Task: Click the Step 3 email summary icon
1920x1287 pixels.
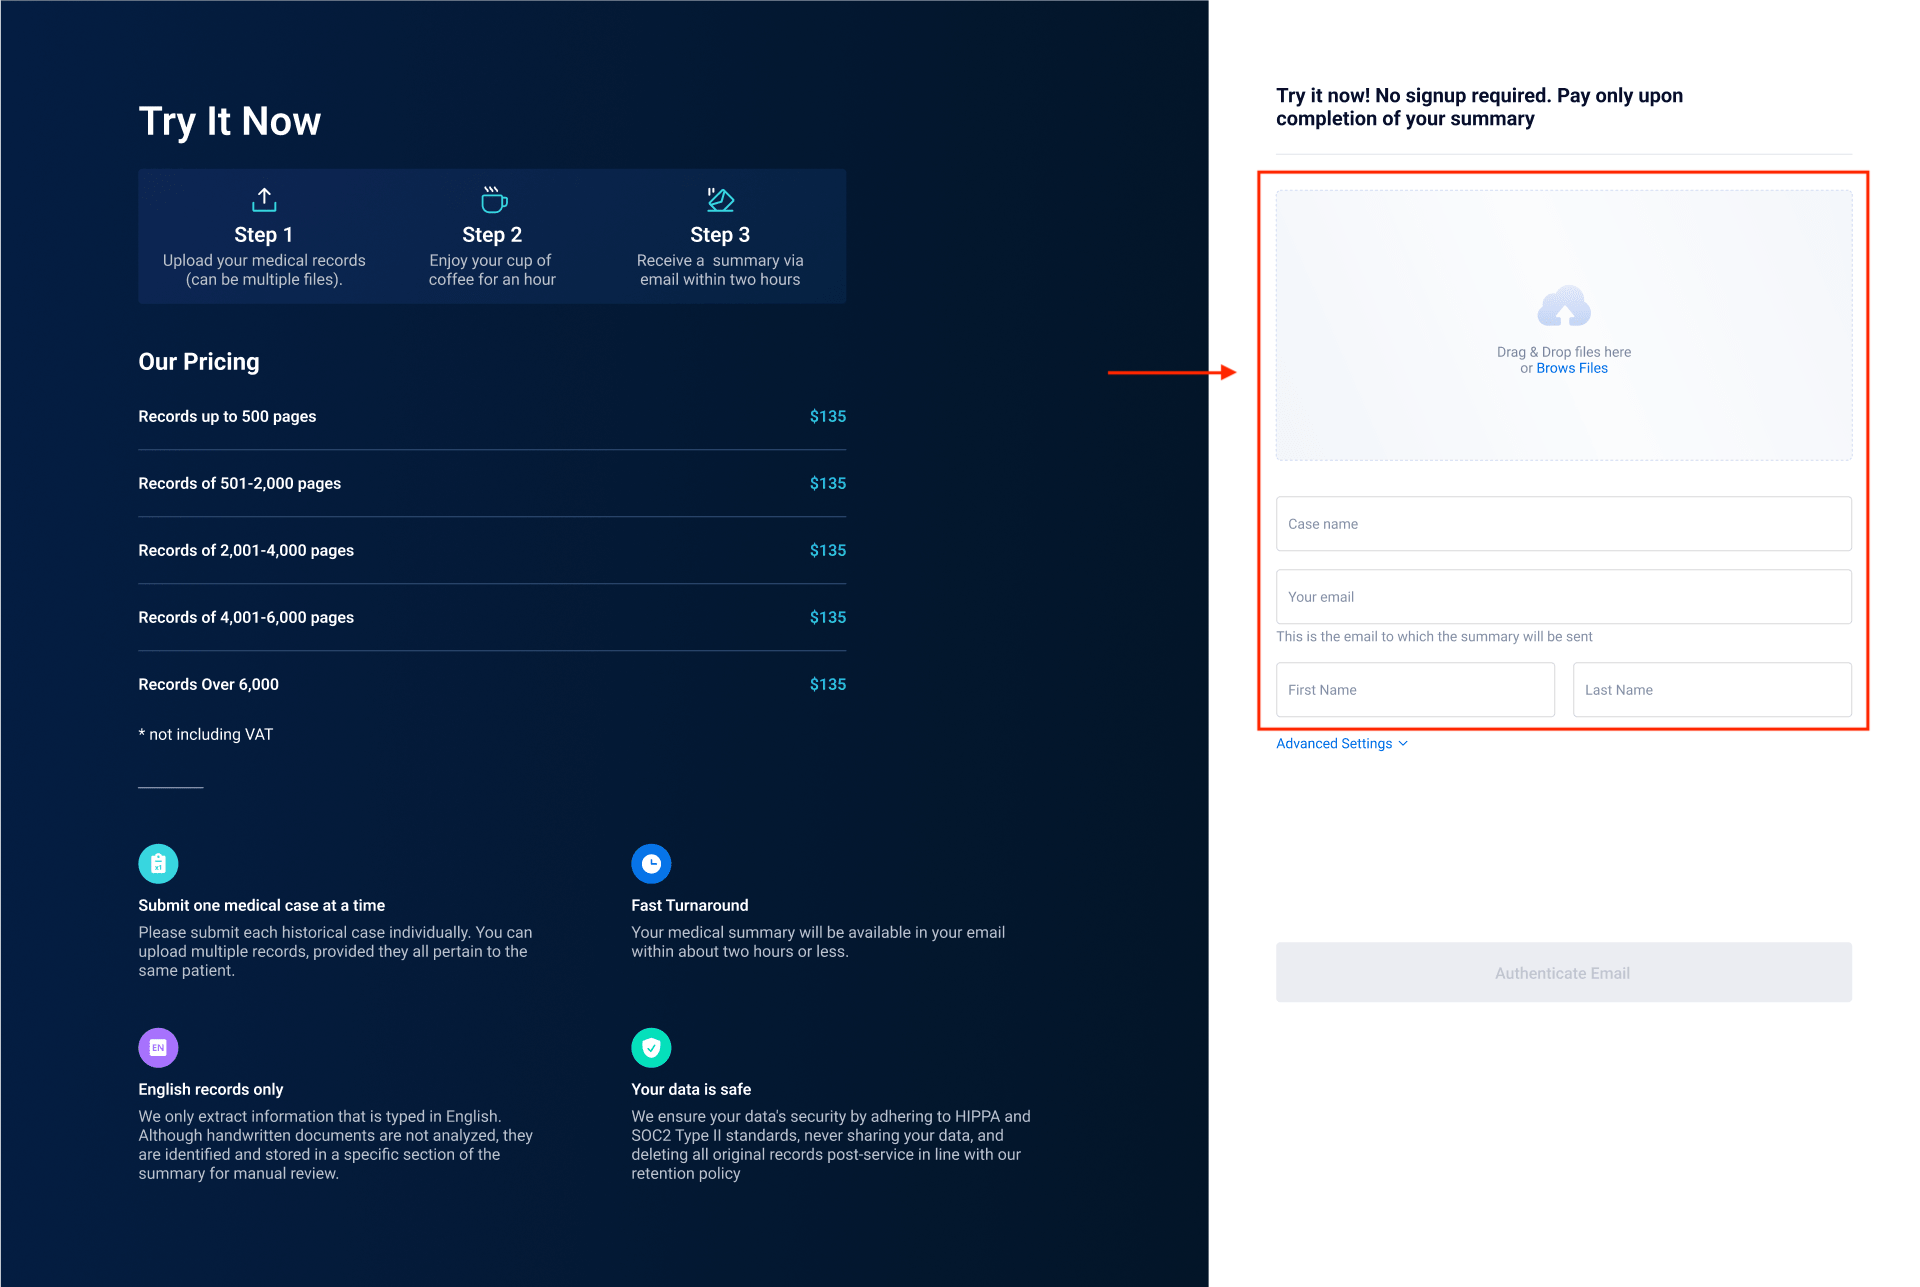Action: 722,200
